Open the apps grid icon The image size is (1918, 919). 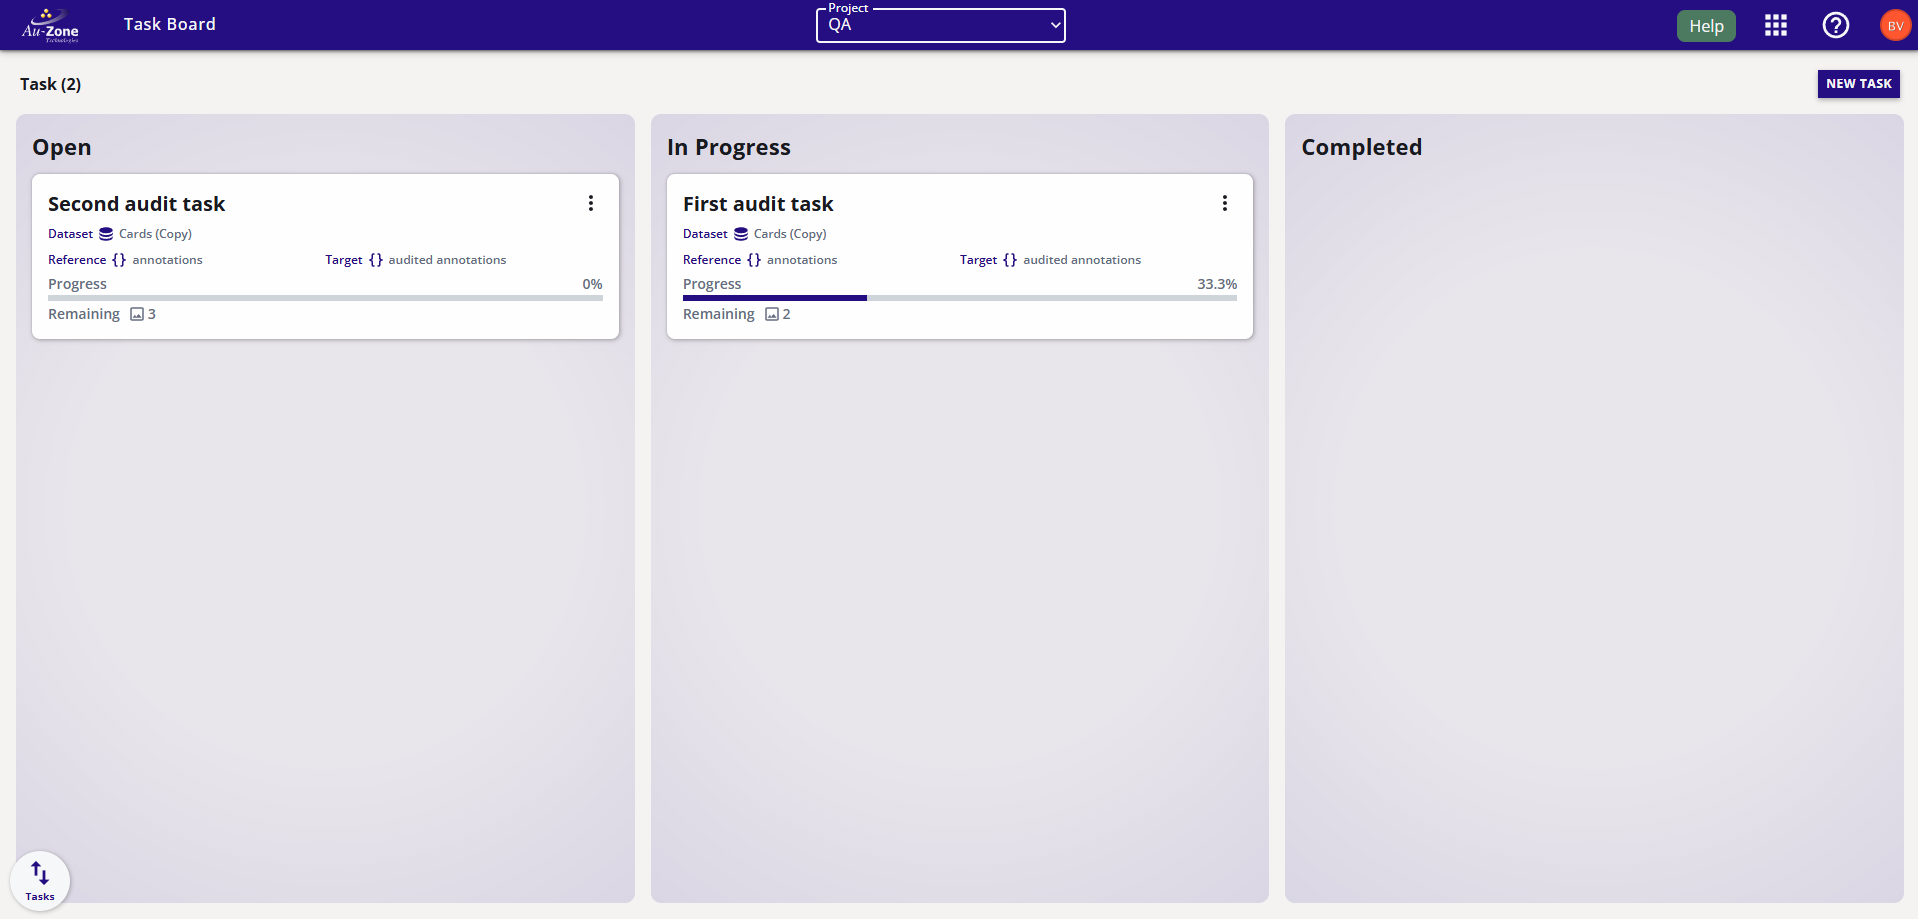coord(1776,25)
